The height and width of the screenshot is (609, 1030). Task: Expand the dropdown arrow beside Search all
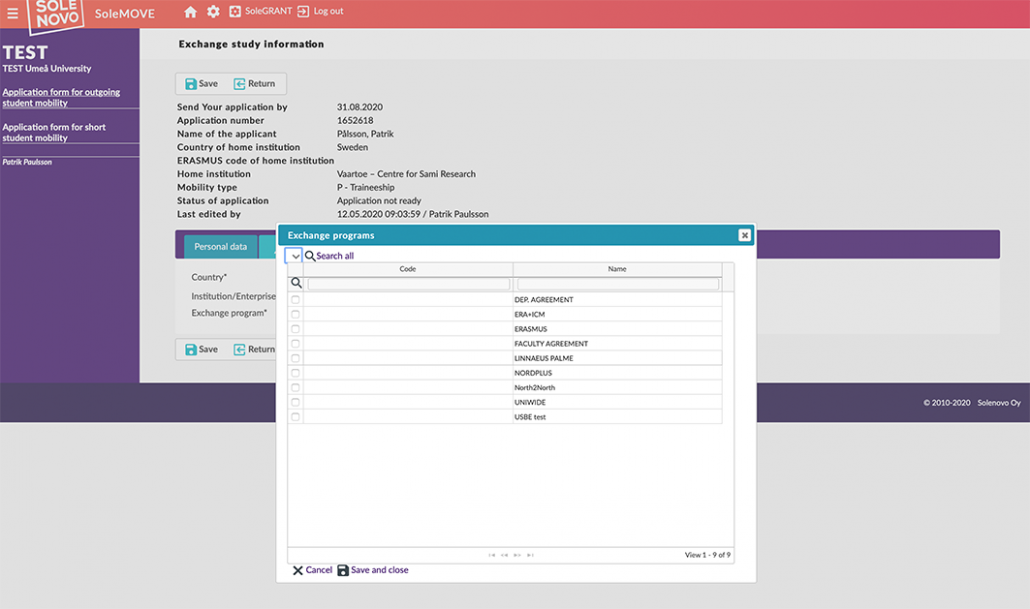click(x=295, y=256)
